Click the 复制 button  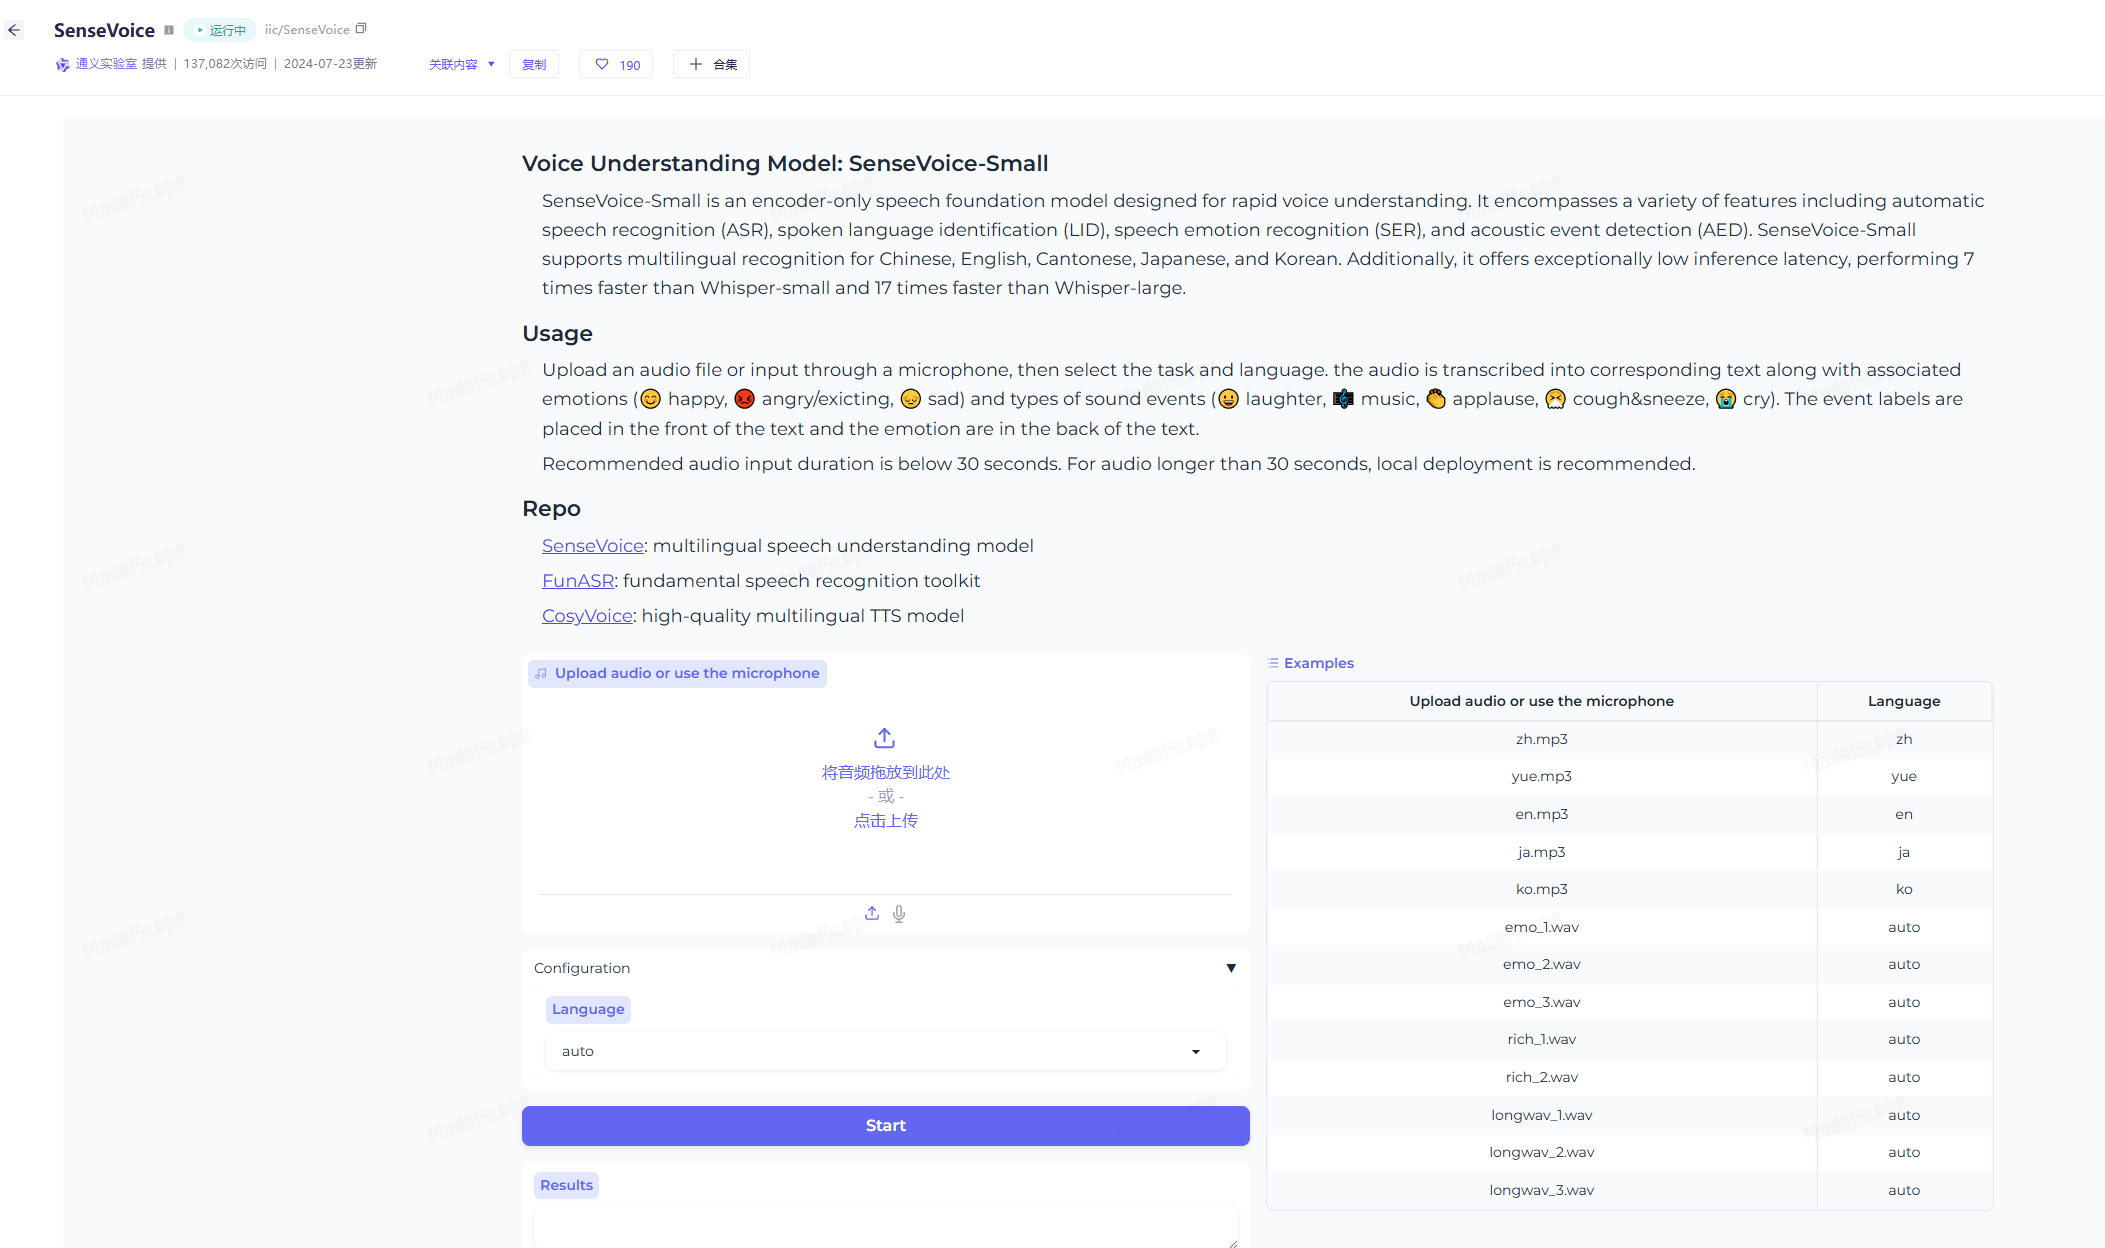click(534, 64)
